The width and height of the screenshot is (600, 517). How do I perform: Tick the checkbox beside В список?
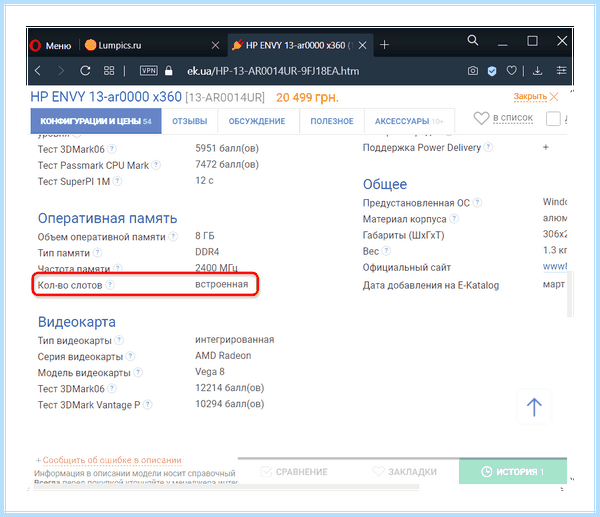pos(553,119)
